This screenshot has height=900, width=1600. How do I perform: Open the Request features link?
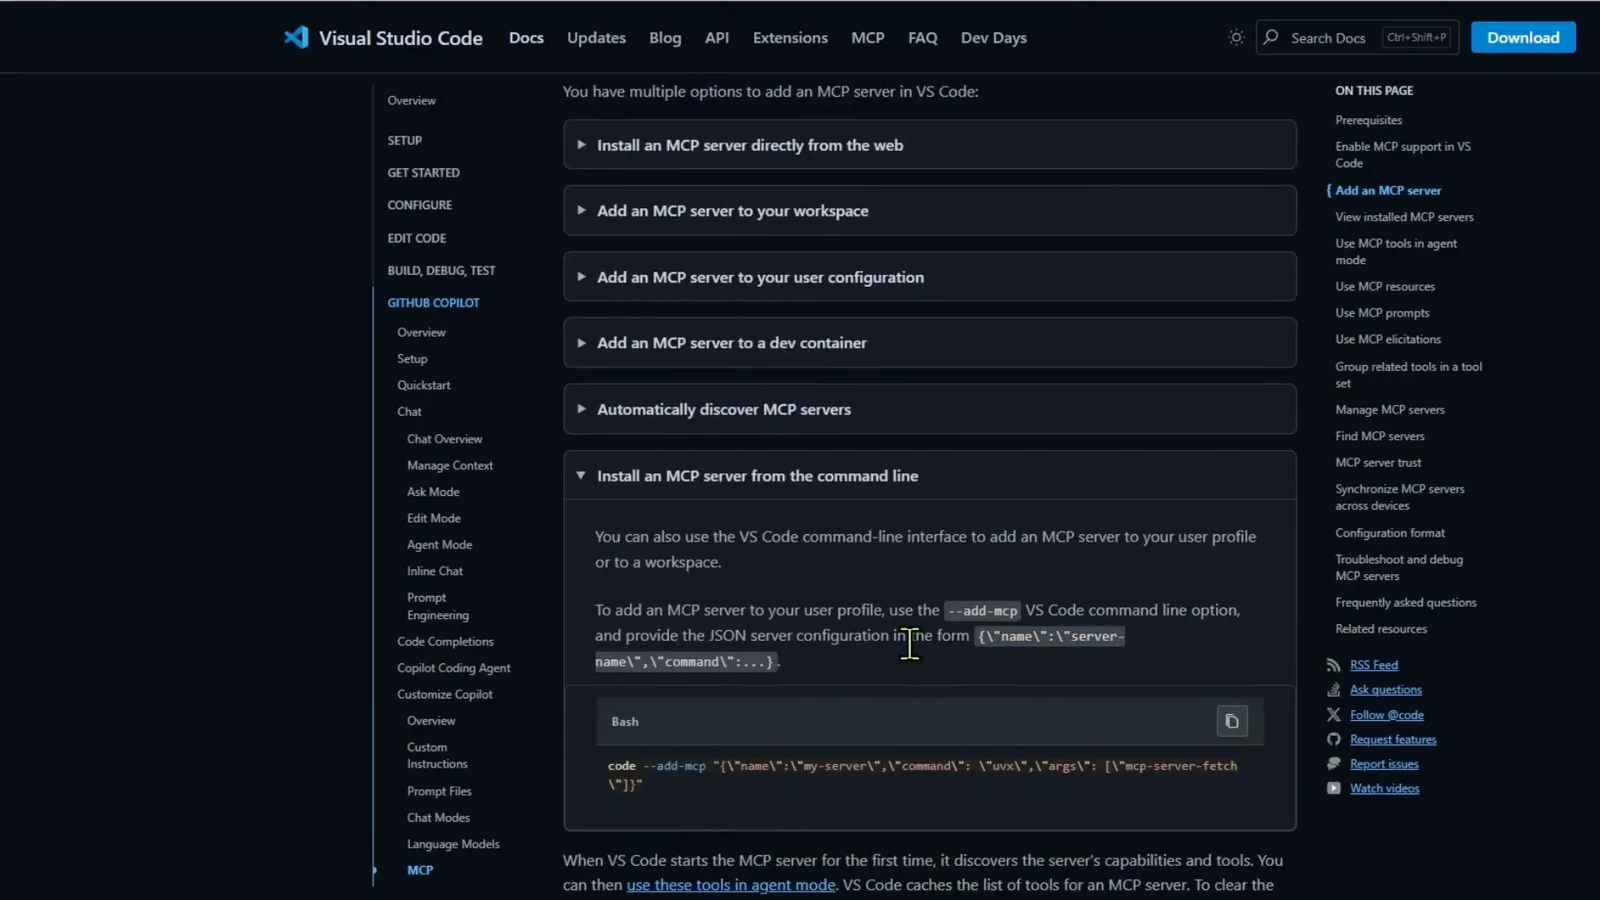point(1393,740)
